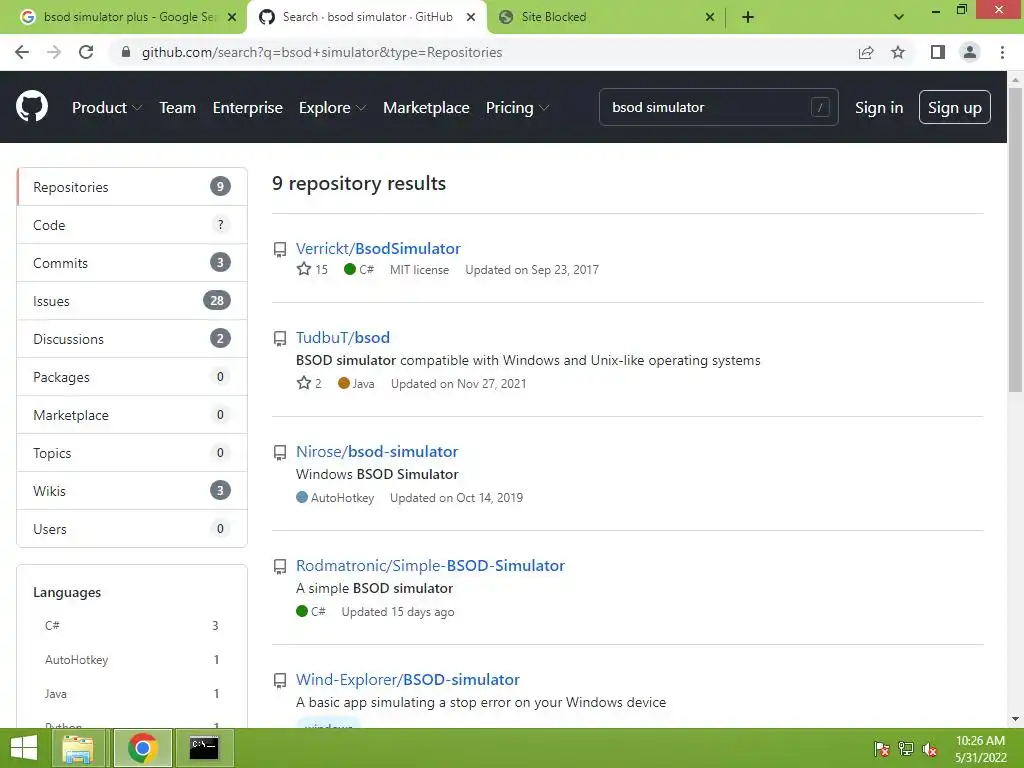Show Commits search results
The image size is (1024, 768).
point(132,263)
